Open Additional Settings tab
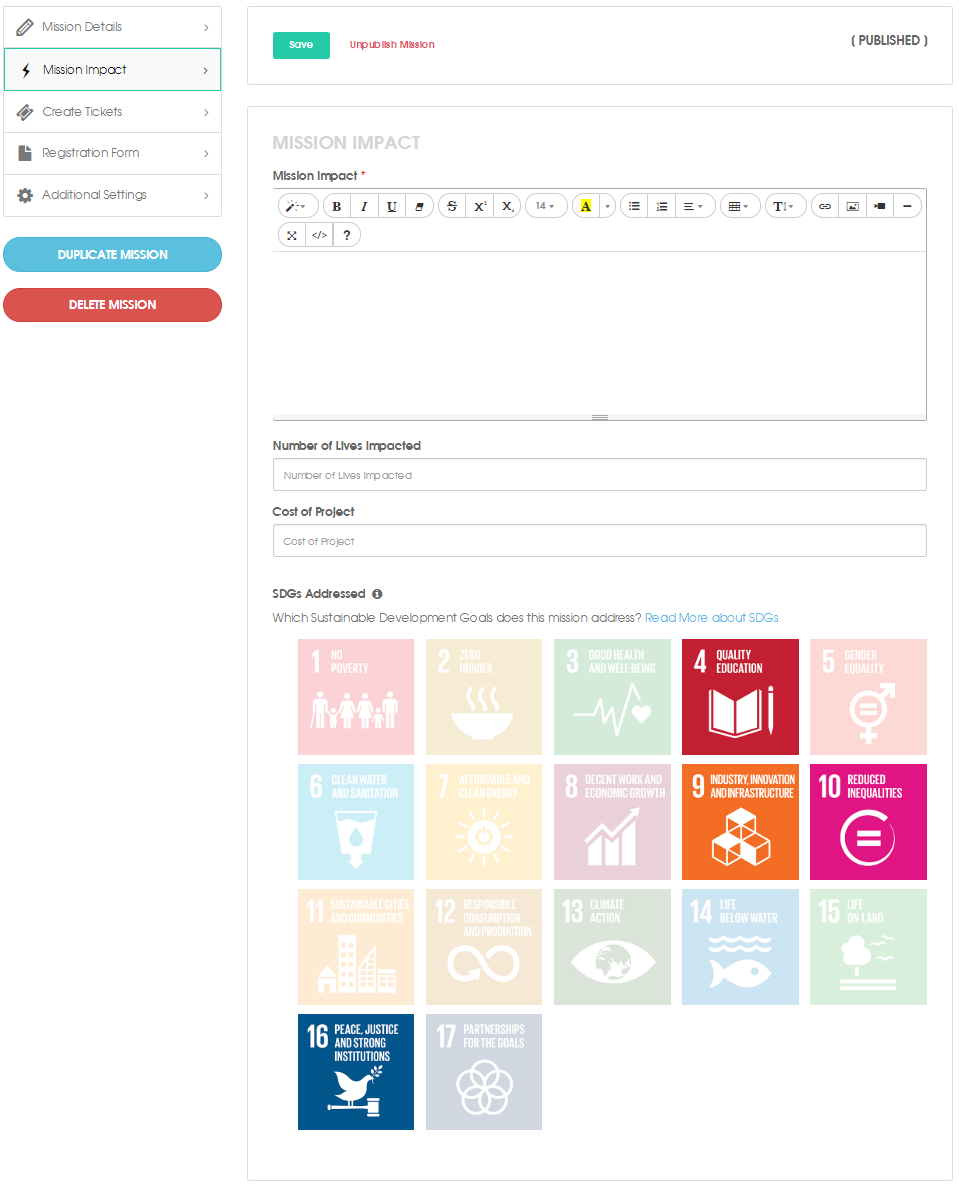Image resolution: width=959 pixels, height=1187 pixels. pyautogui.click(x=112, y=195)
